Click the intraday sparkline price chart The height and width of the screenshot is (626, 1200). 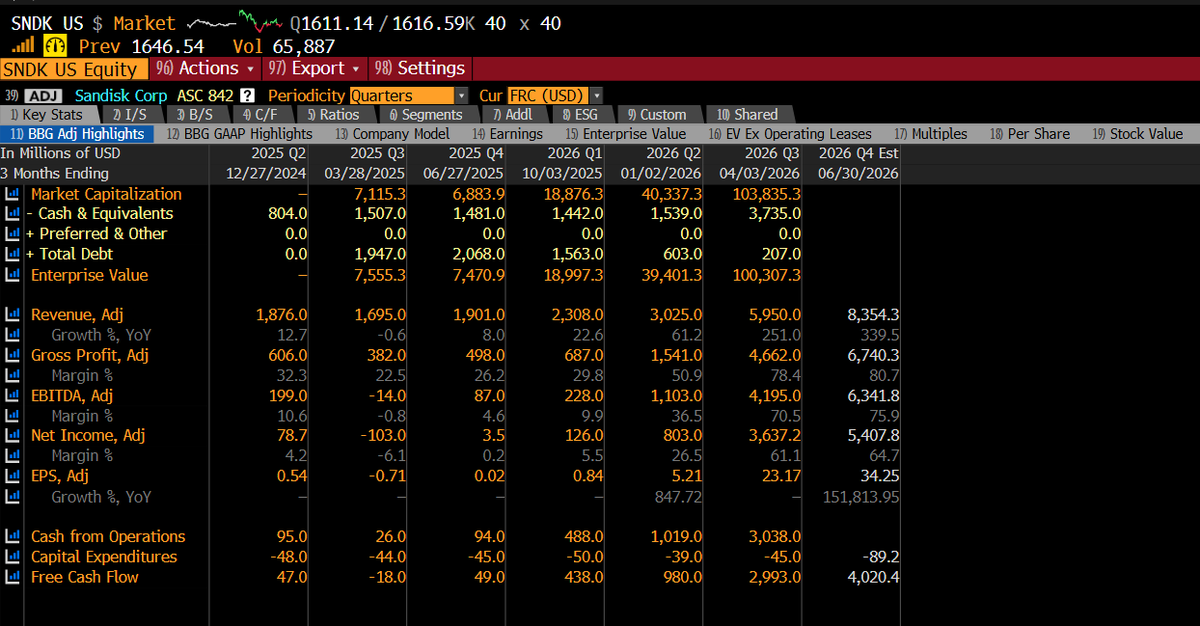pyautogui.click(x=234, y=20)
